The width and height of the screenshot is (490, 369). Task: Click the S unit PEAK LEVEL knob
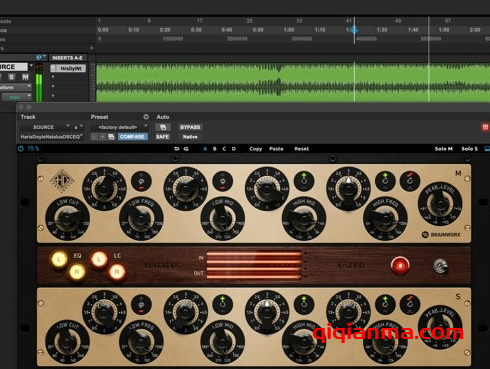pos(440,327)
